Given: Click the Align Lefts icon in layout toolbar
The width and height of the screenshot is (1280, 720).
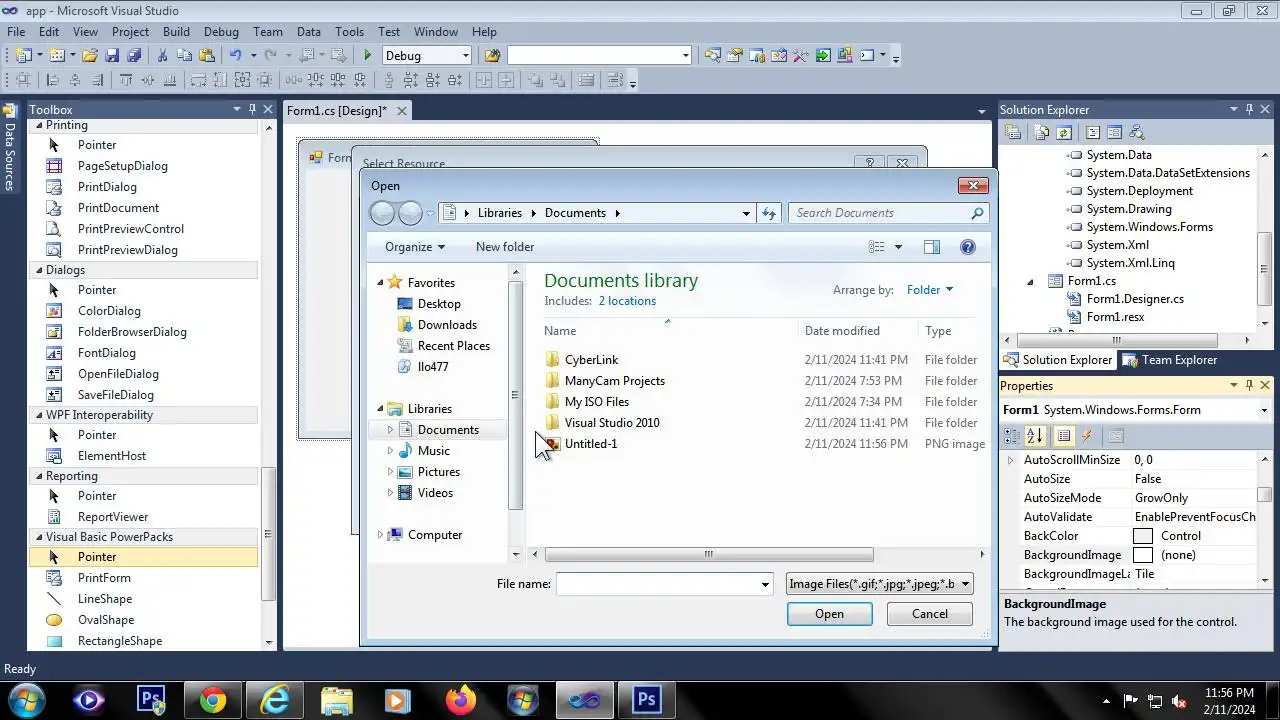Looking at the screenshot, I should click(x=53, y=81).
